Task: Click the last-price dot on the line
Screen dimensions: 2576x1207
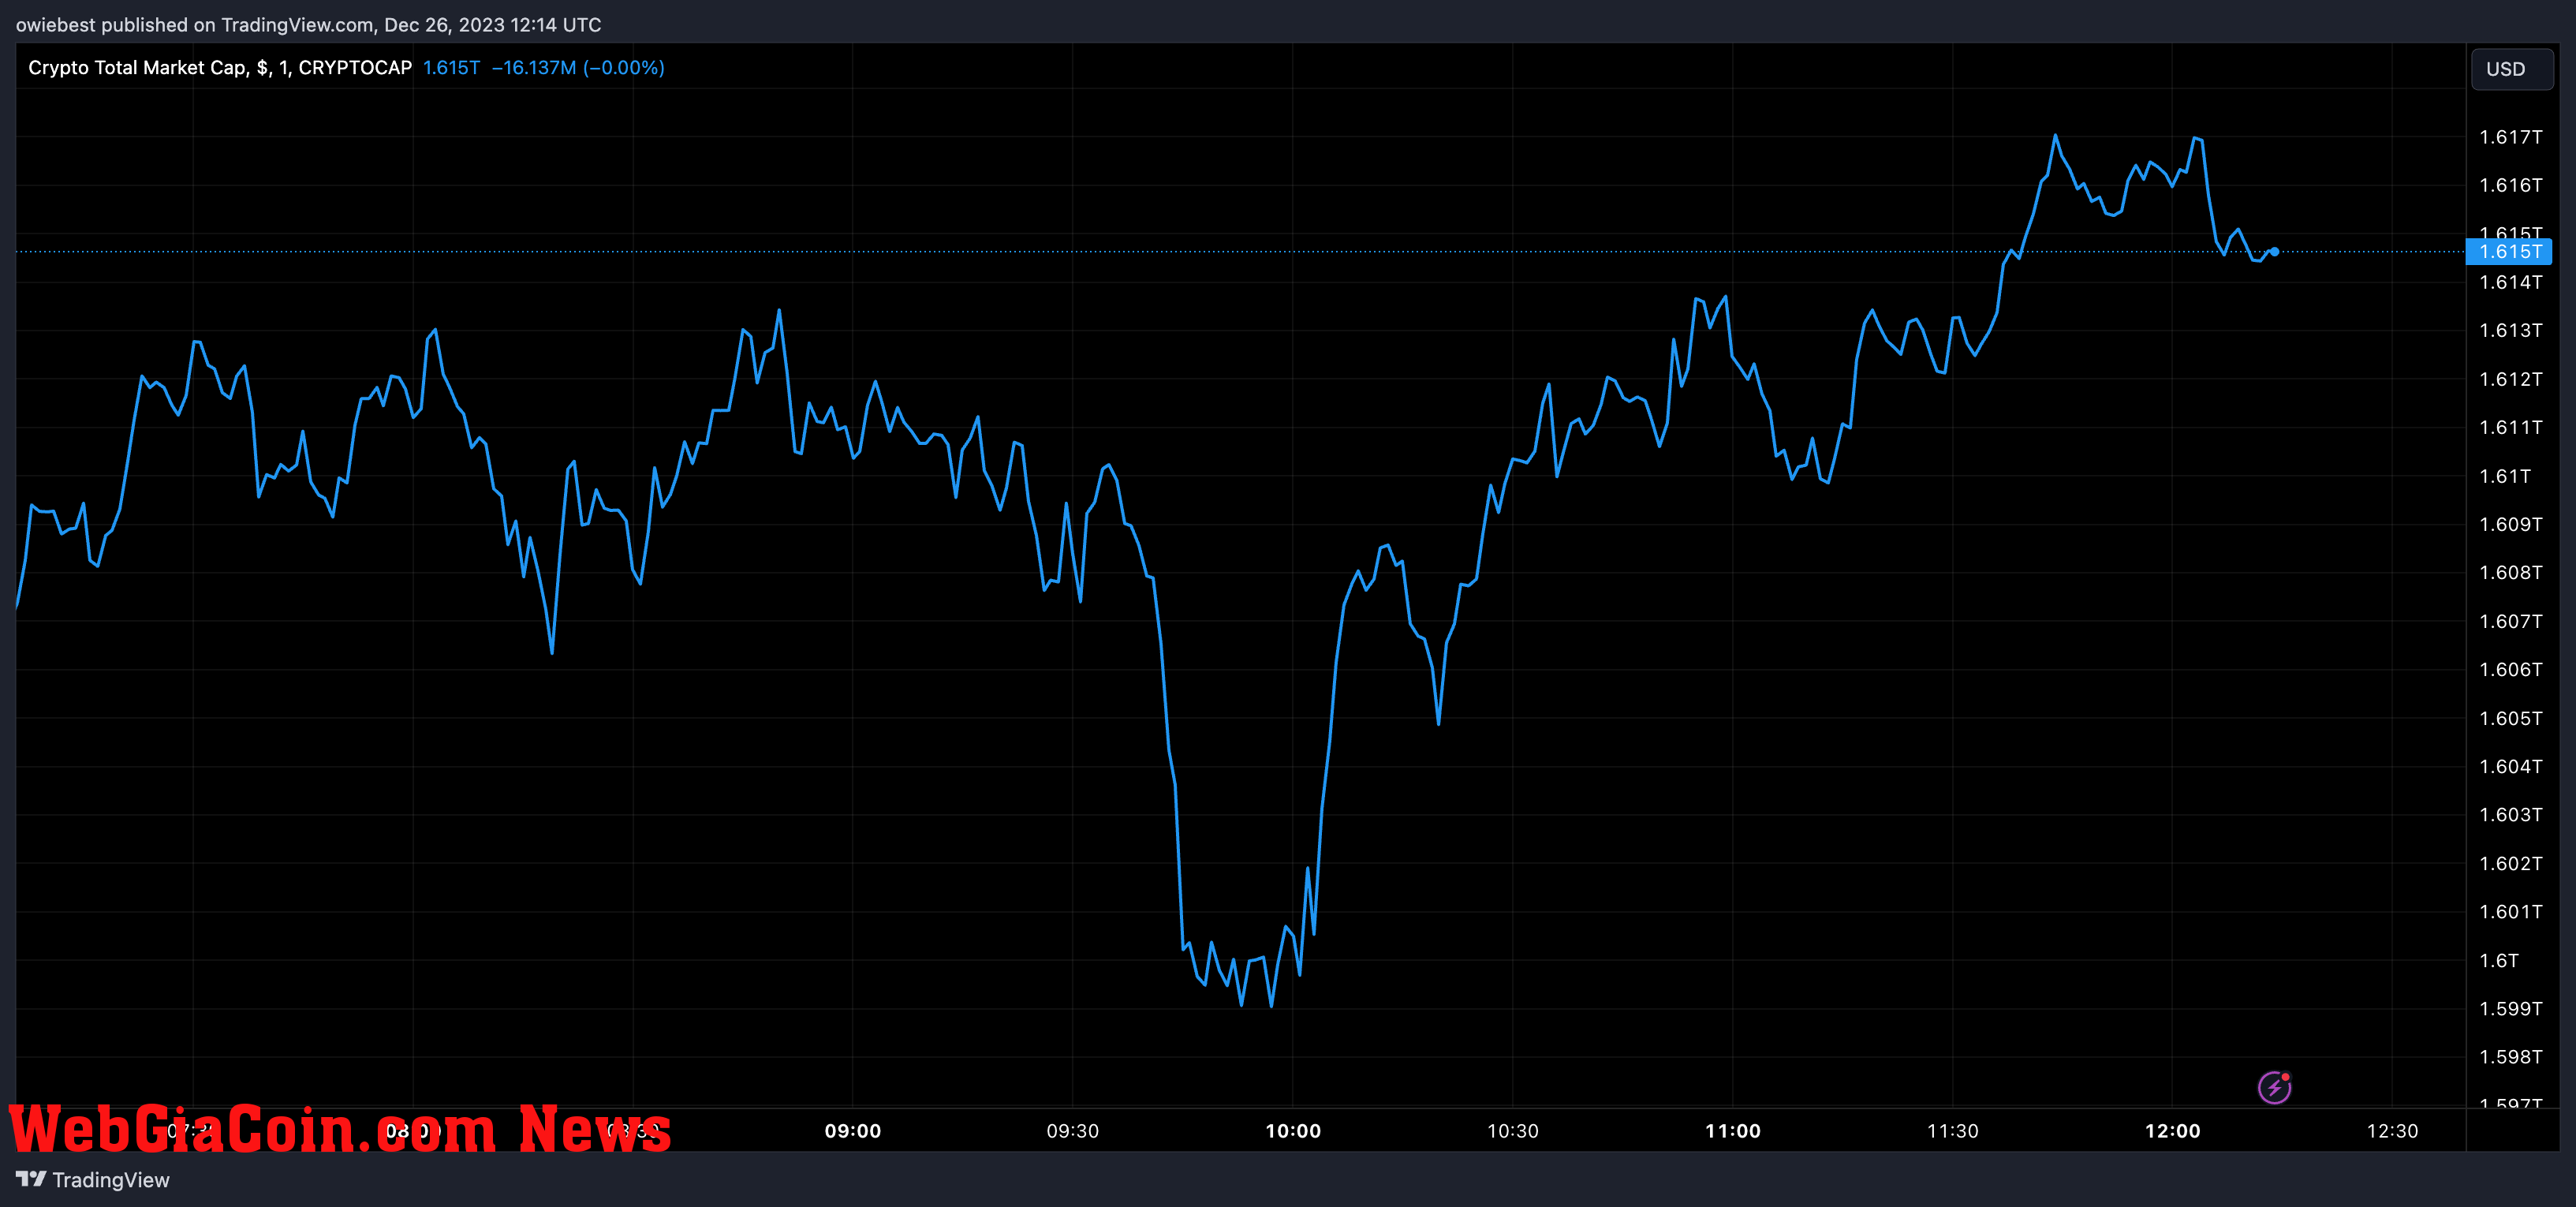Action: [2274, 252]
